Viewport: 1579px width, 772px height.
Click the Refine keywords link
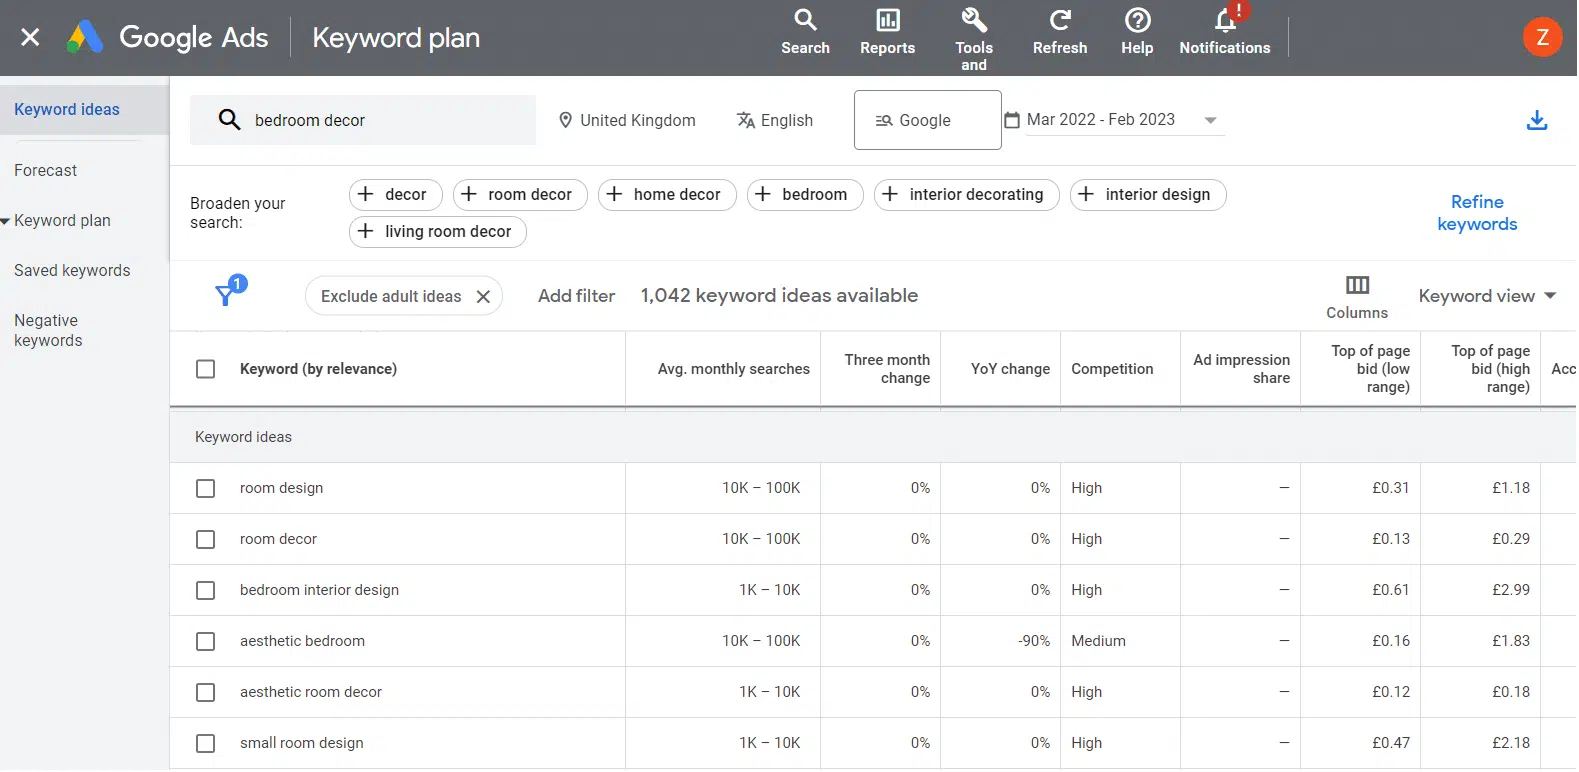(1477, 213)
